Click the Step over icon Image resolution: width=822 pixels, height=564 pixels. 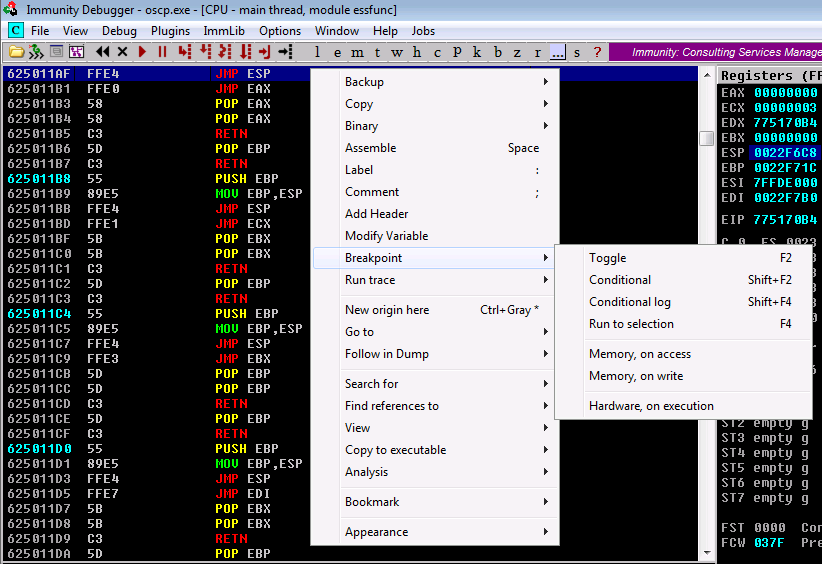click(x=206, y=52)
